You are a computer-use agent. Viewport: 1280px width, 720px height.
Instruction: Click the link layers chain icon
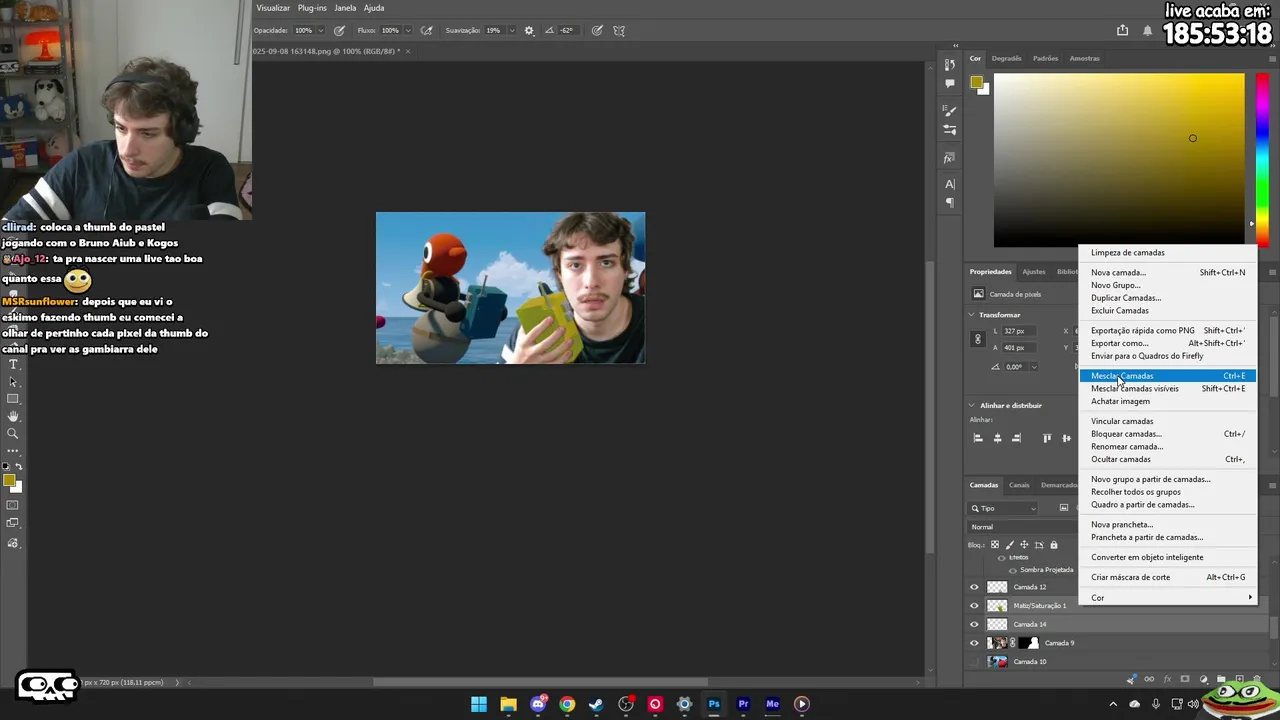(1149, 679)
